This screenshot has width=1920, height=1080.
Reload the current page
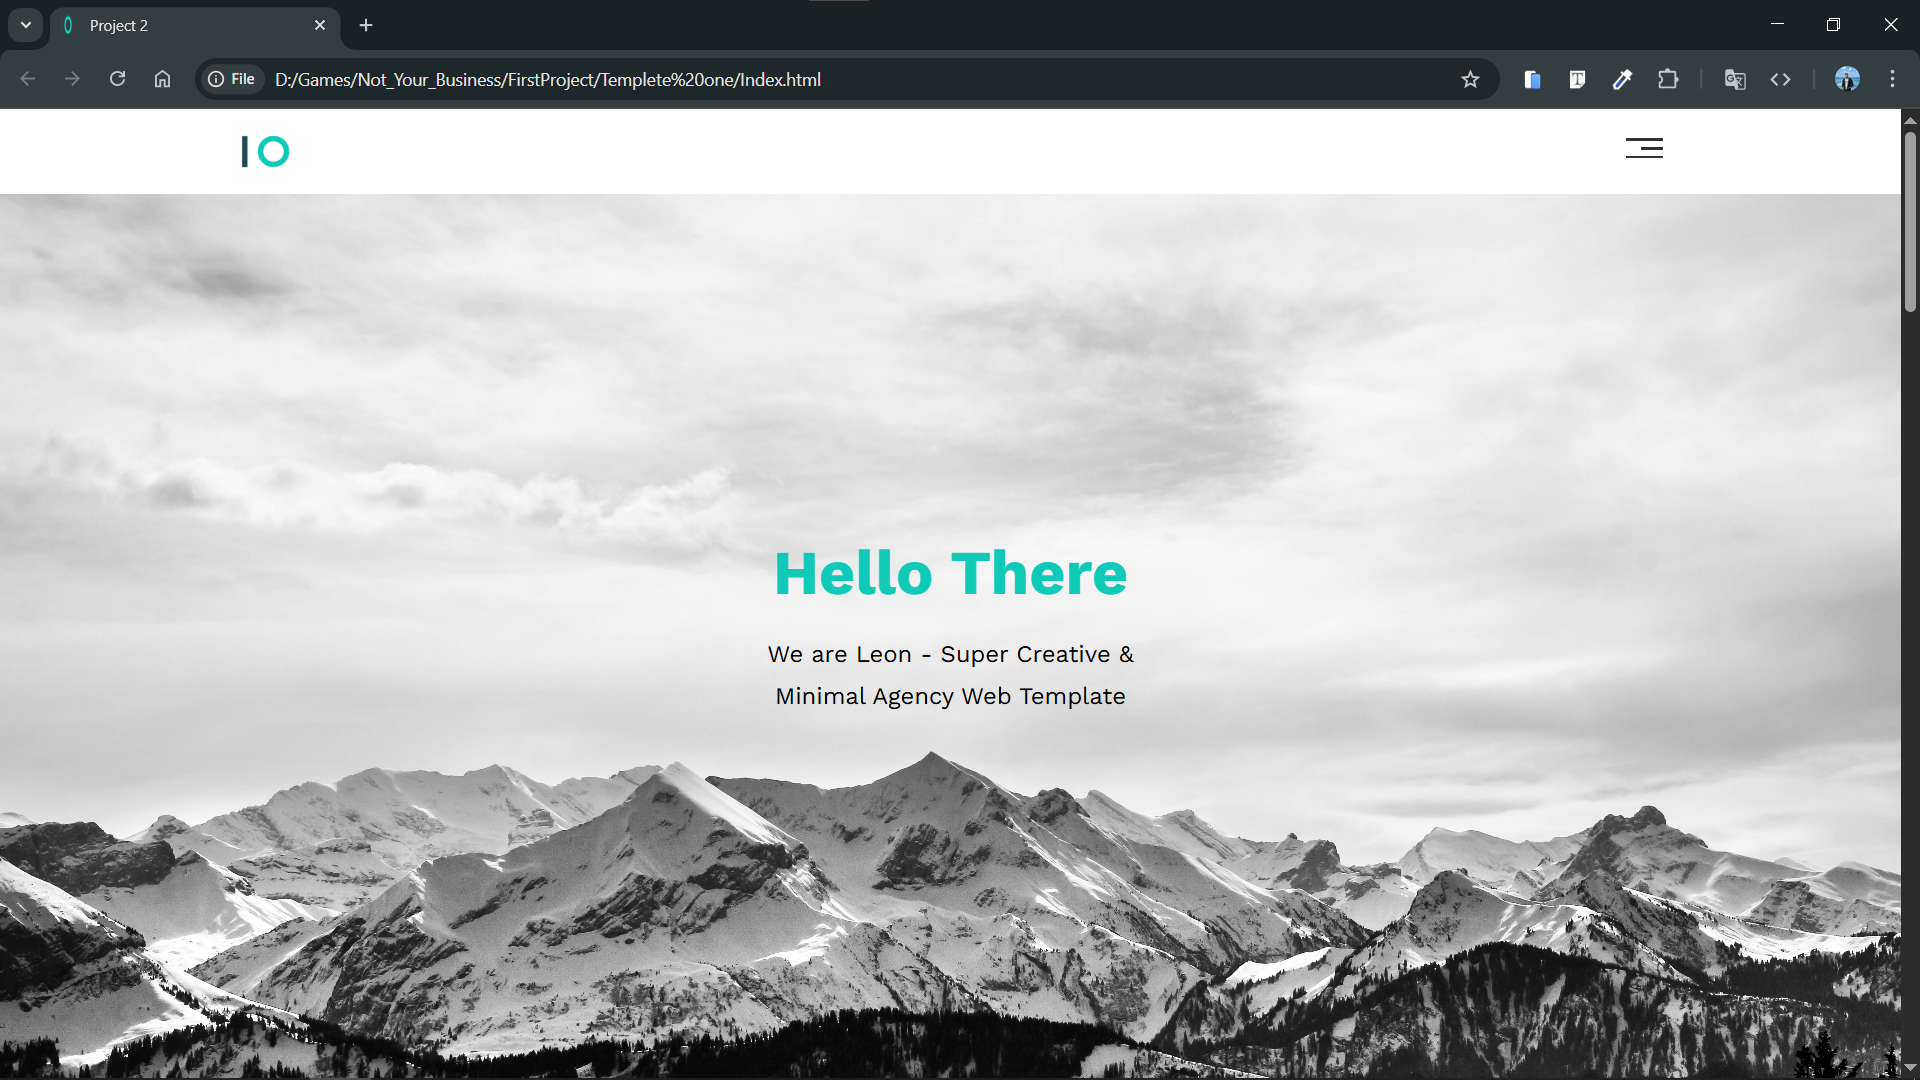pyautogui.click(x=117, y=79)
